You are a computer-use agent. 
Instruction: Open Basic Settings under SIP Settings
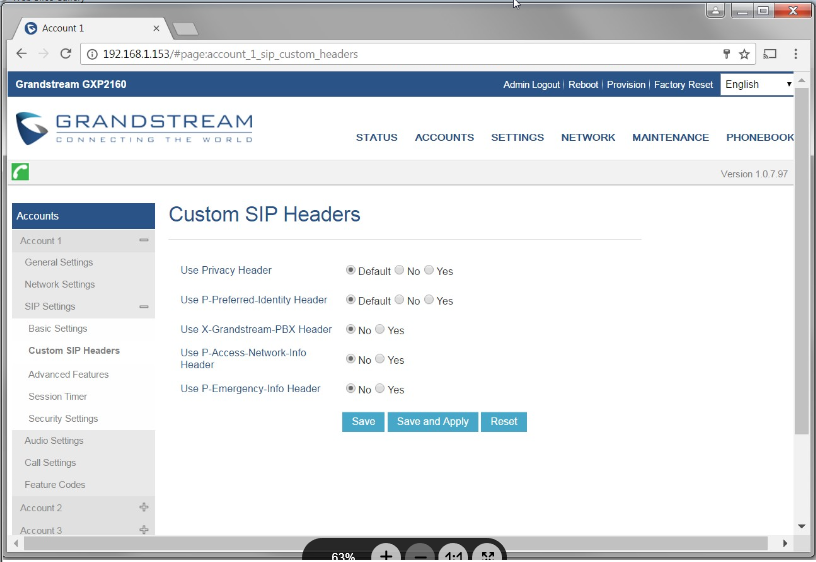pyautogui.click(x=58, y=328)
